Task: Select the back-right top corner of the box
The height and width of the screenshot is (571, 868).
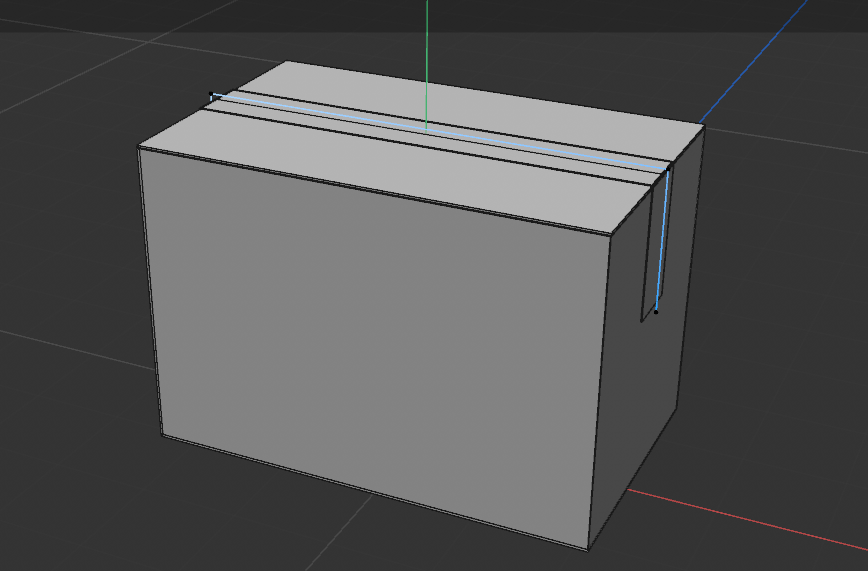Action: click(703, 126)
